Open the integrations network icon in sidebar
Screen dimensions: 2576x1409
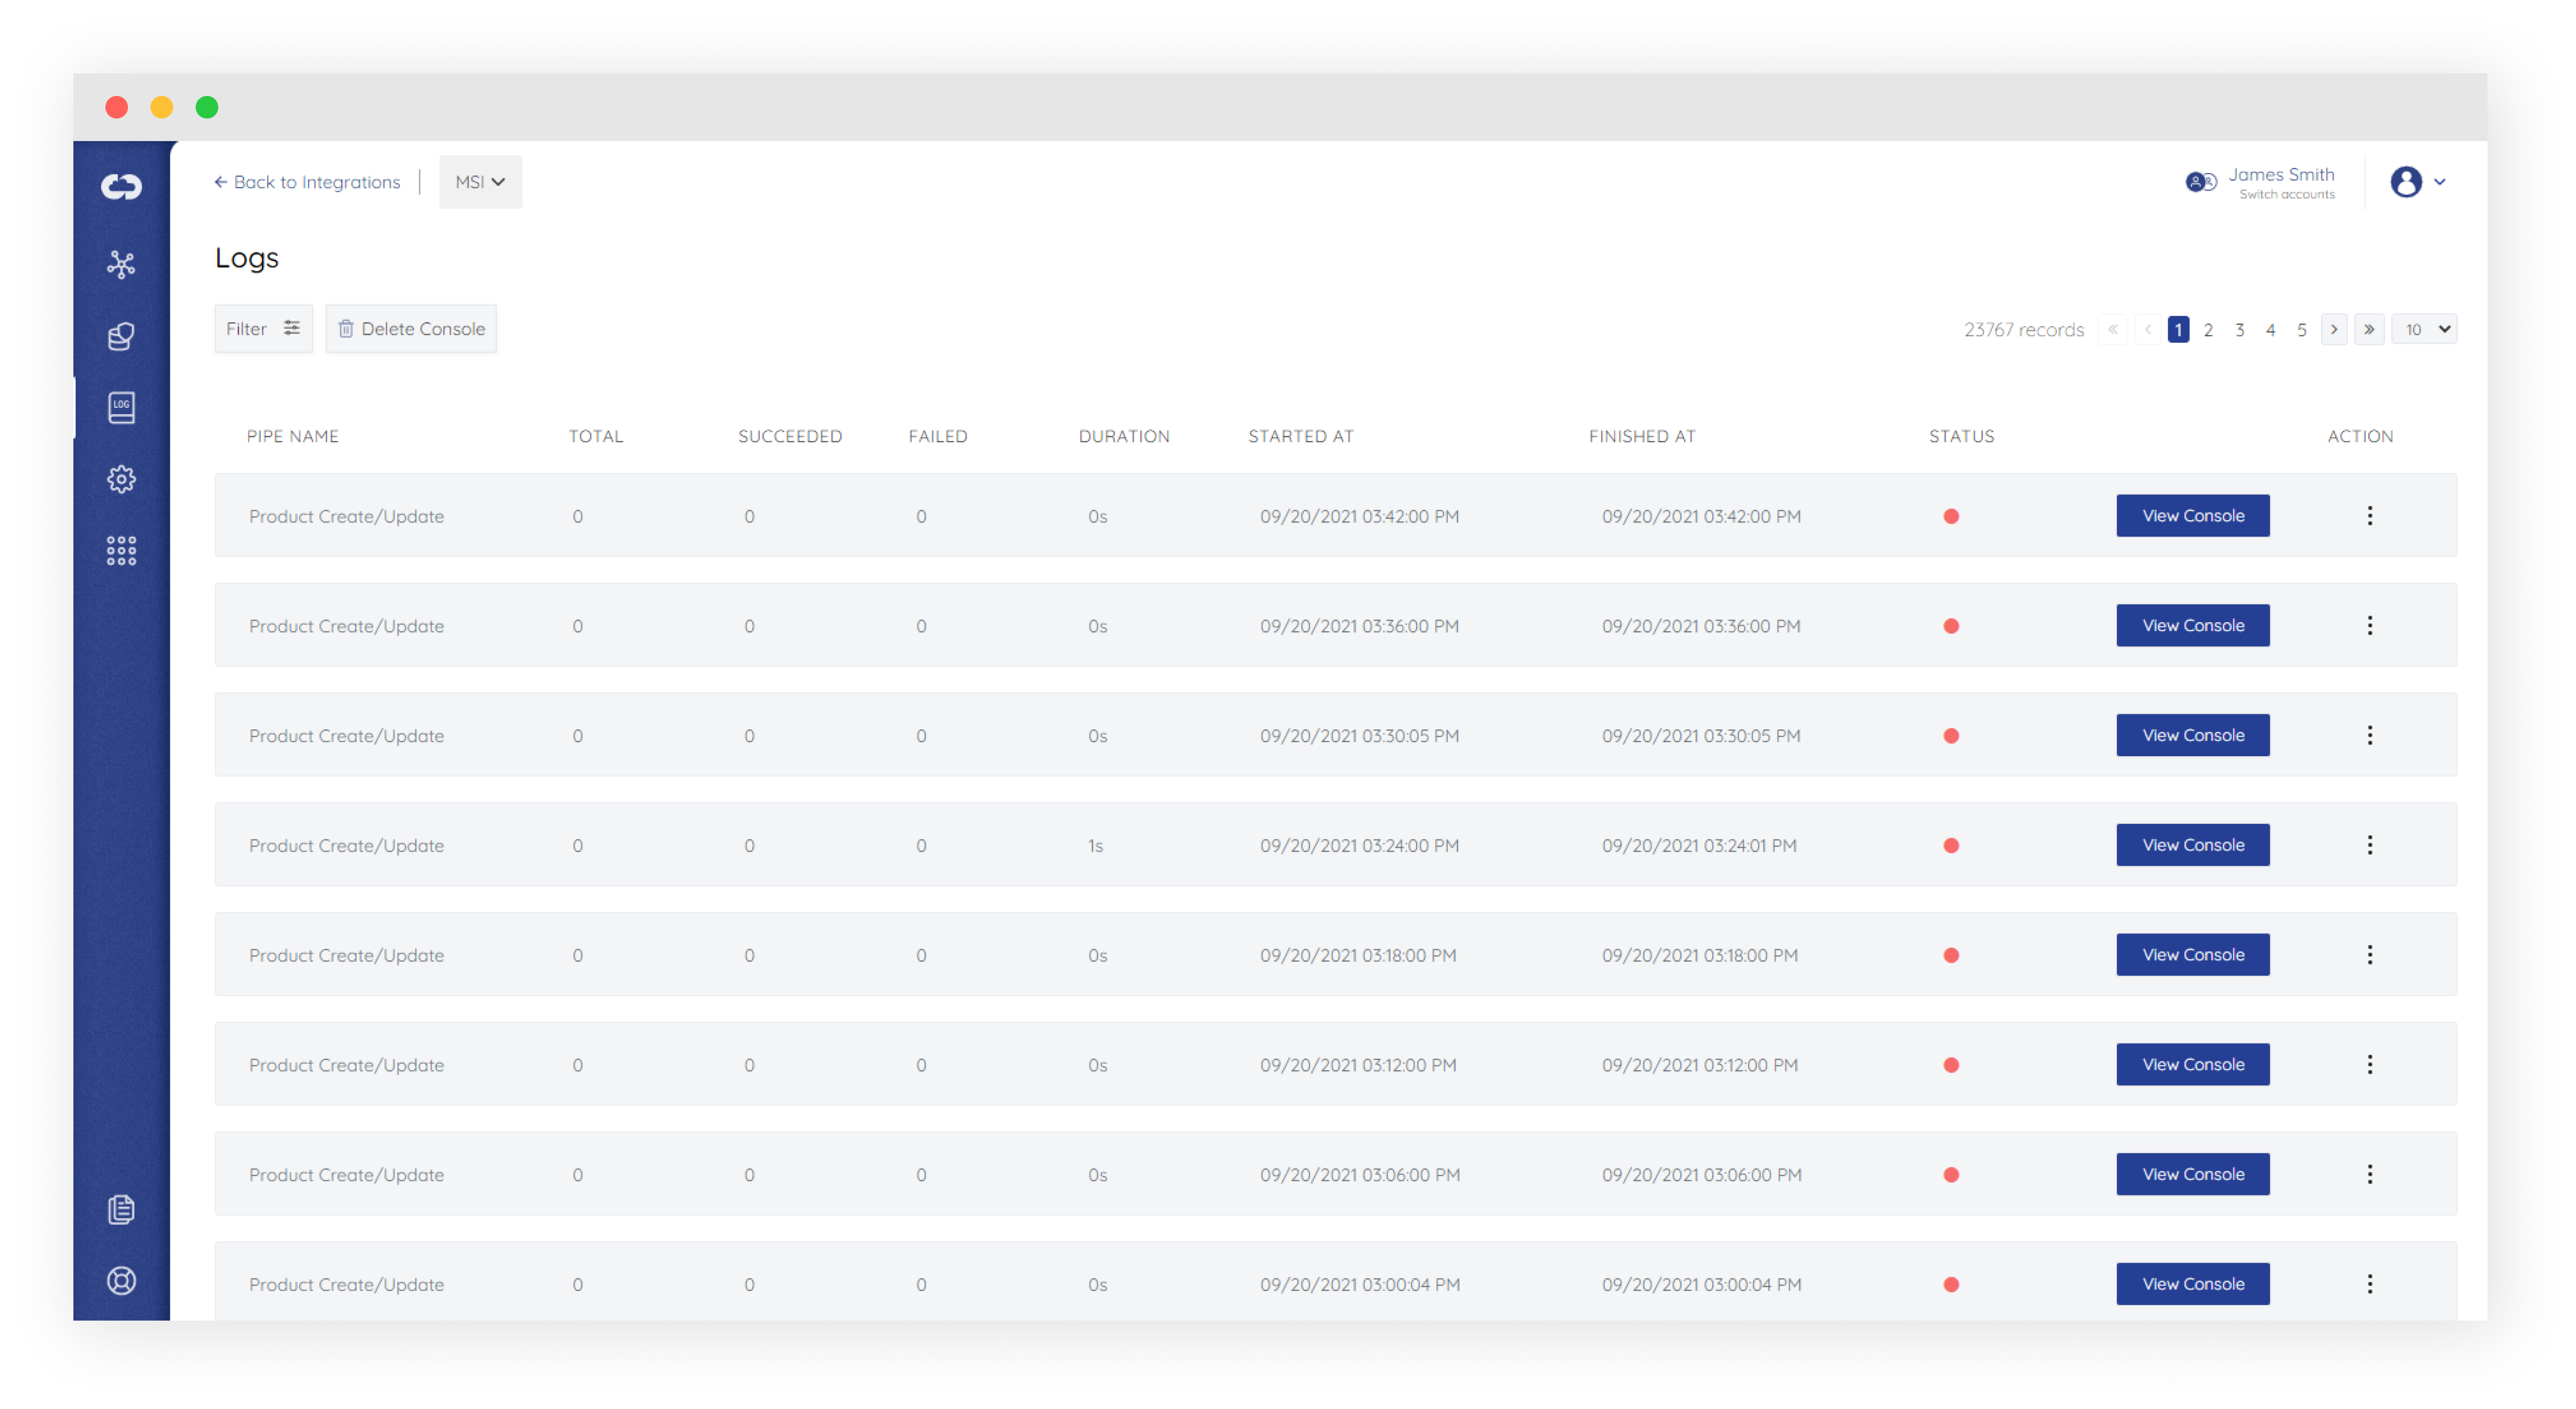[x=121, y=264]
